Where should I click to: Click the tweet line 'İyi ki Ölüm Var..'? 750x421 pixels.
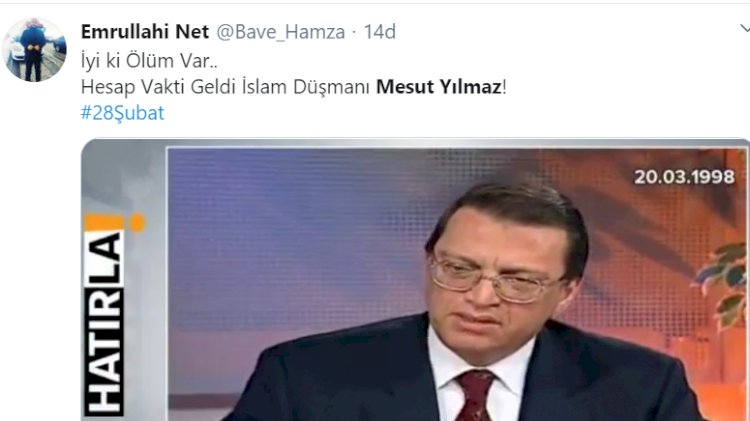[149, 61]
